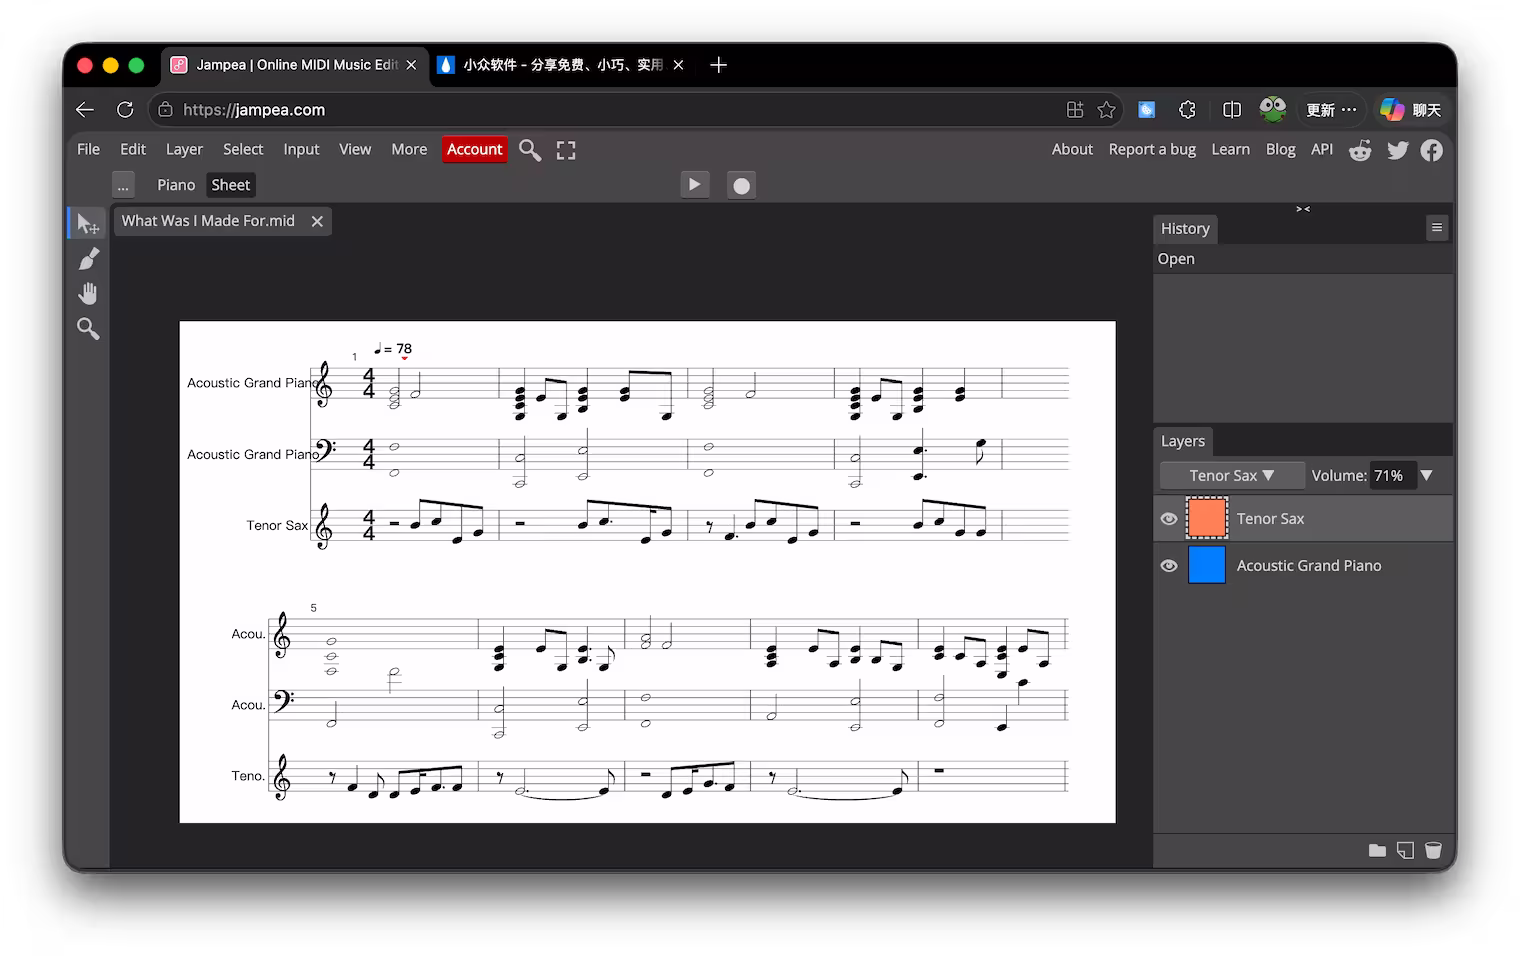The image size is (1520, 956).
Task: Open the browser split view icon
Action: pyautogui.click(x=1232, y=110)
